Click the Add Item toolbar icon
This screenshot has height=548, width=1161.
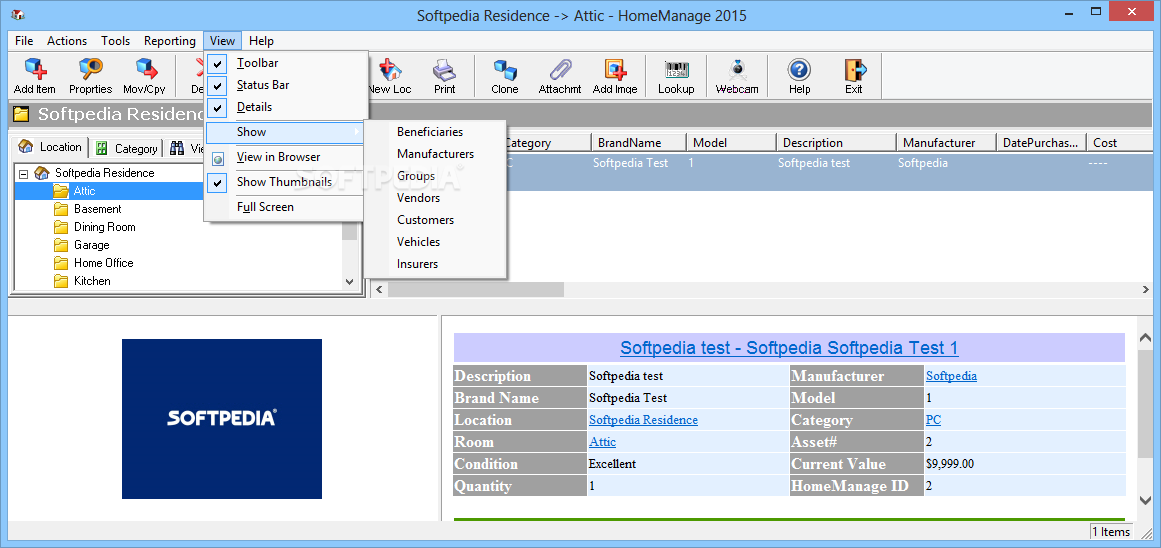[x=35, y=70]
